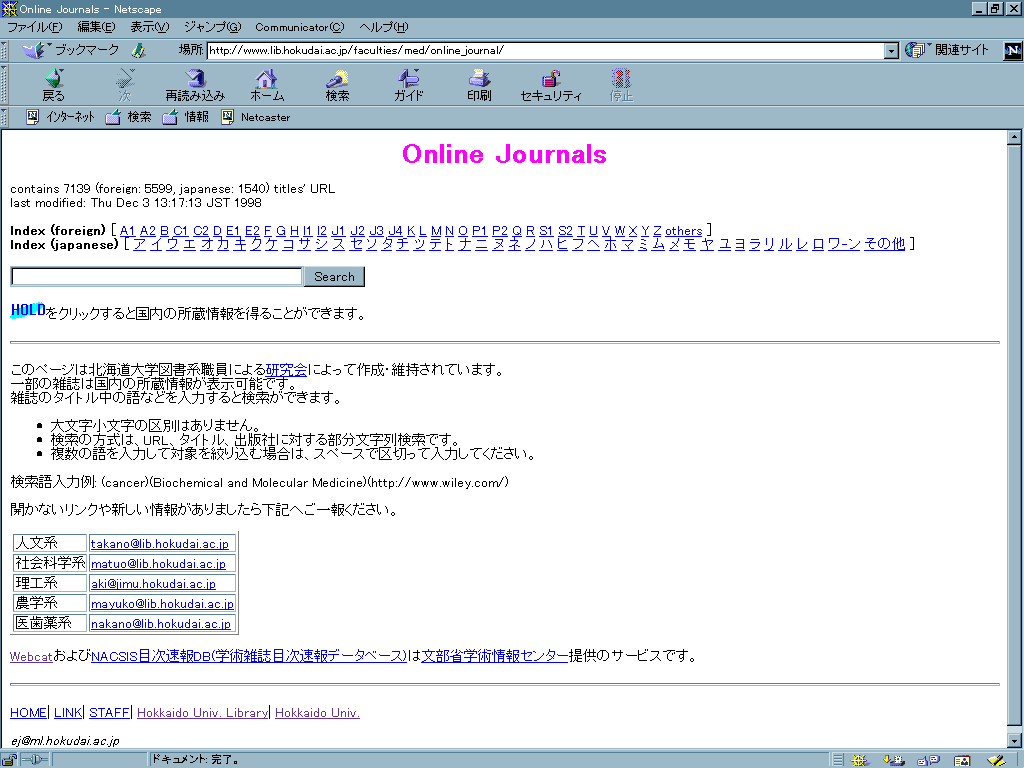Email takano@lib.hokudai.ac.jp link
The height and width of the screenshot is (768, 1024).
click(160, 543)
